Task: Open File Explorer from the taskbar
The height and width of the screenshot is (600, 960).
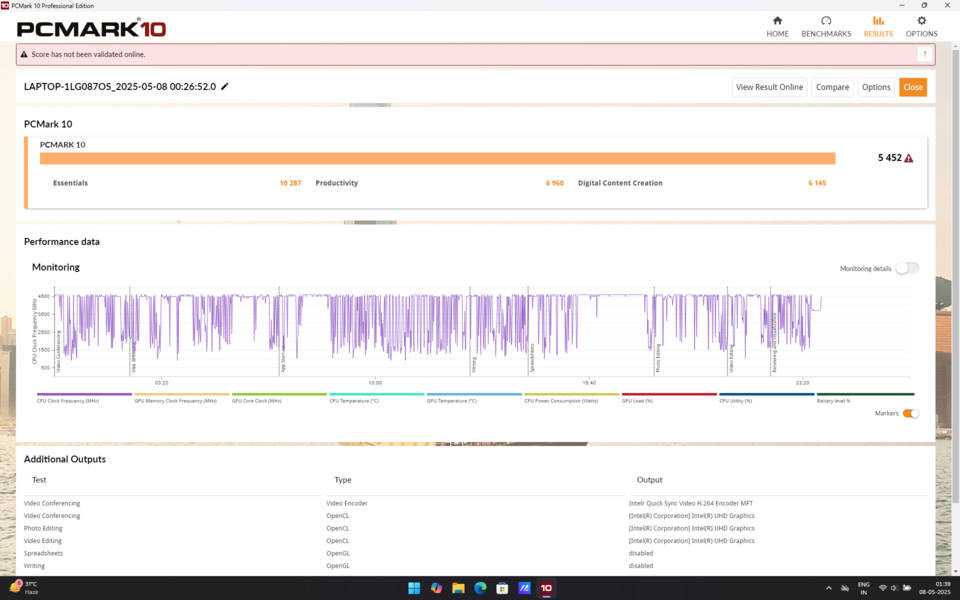Action: tap(458, 588)
